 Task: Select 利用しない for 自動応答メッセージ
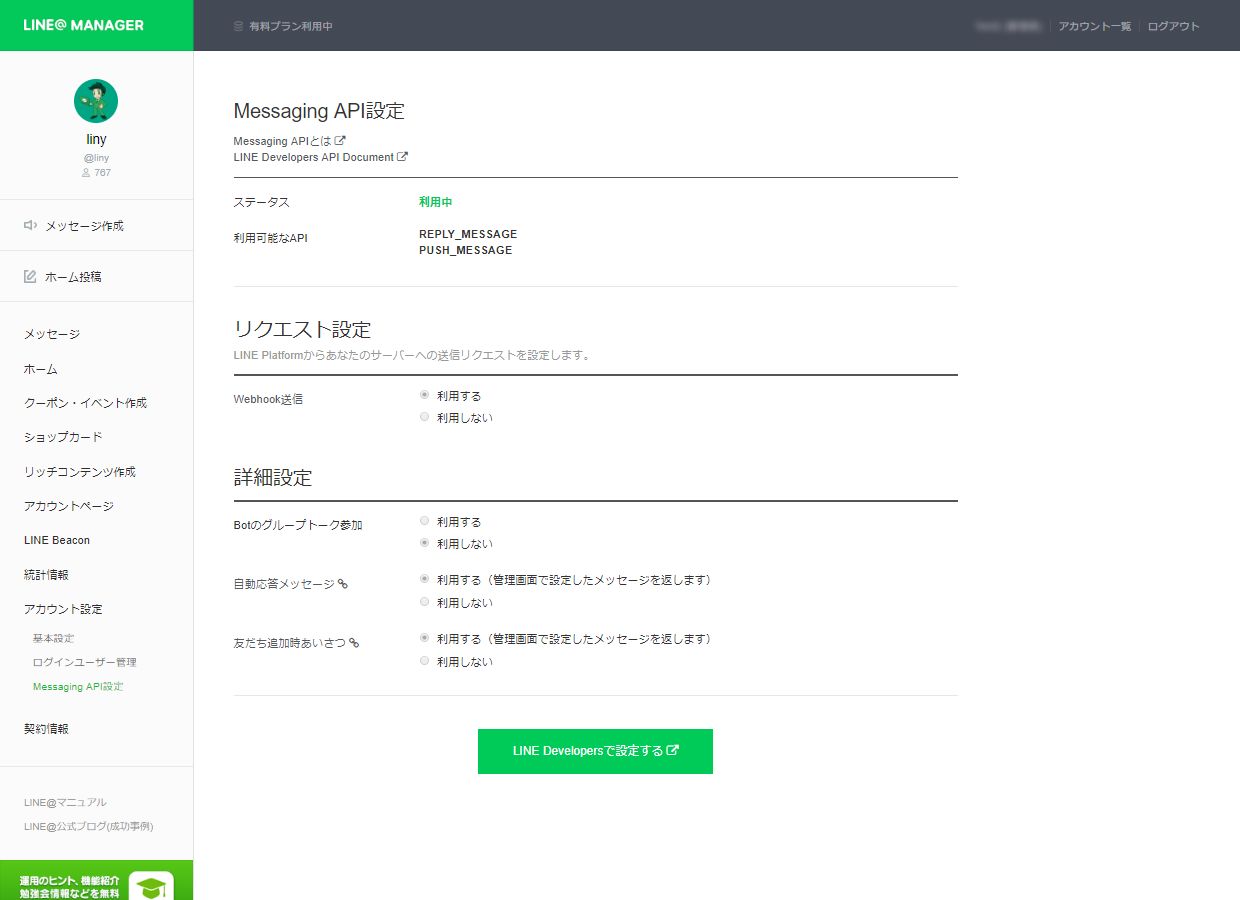click(x=425, y=602)
